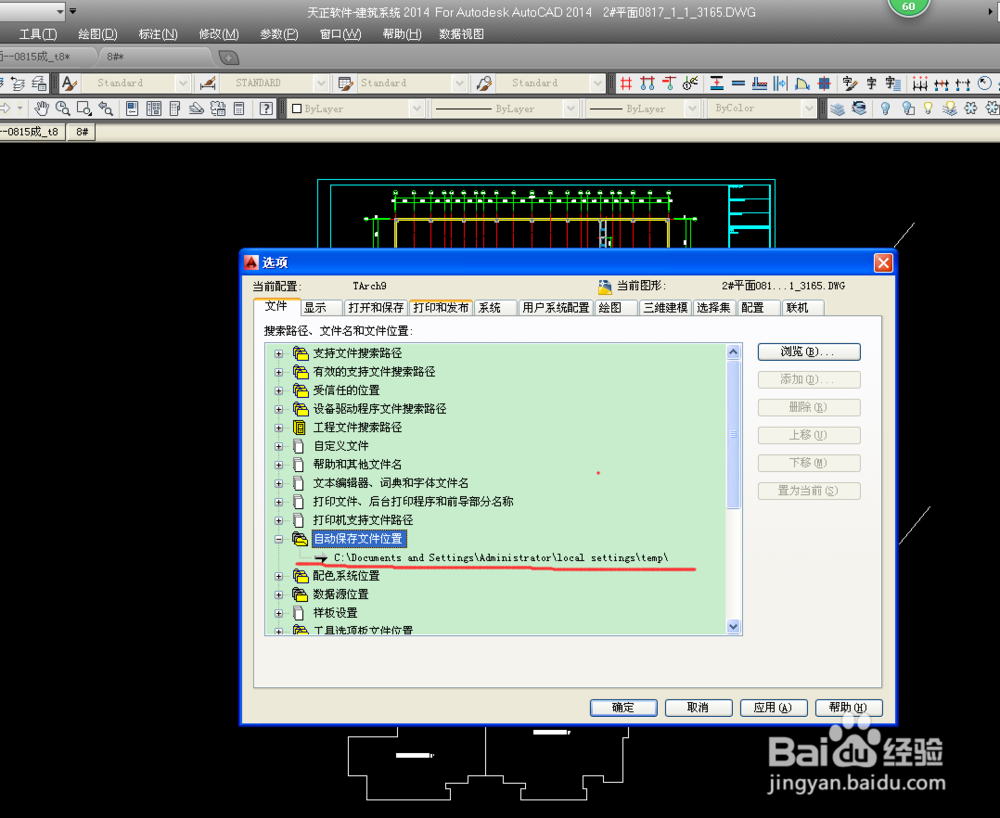Click the question mark help icon

(266, 108)
